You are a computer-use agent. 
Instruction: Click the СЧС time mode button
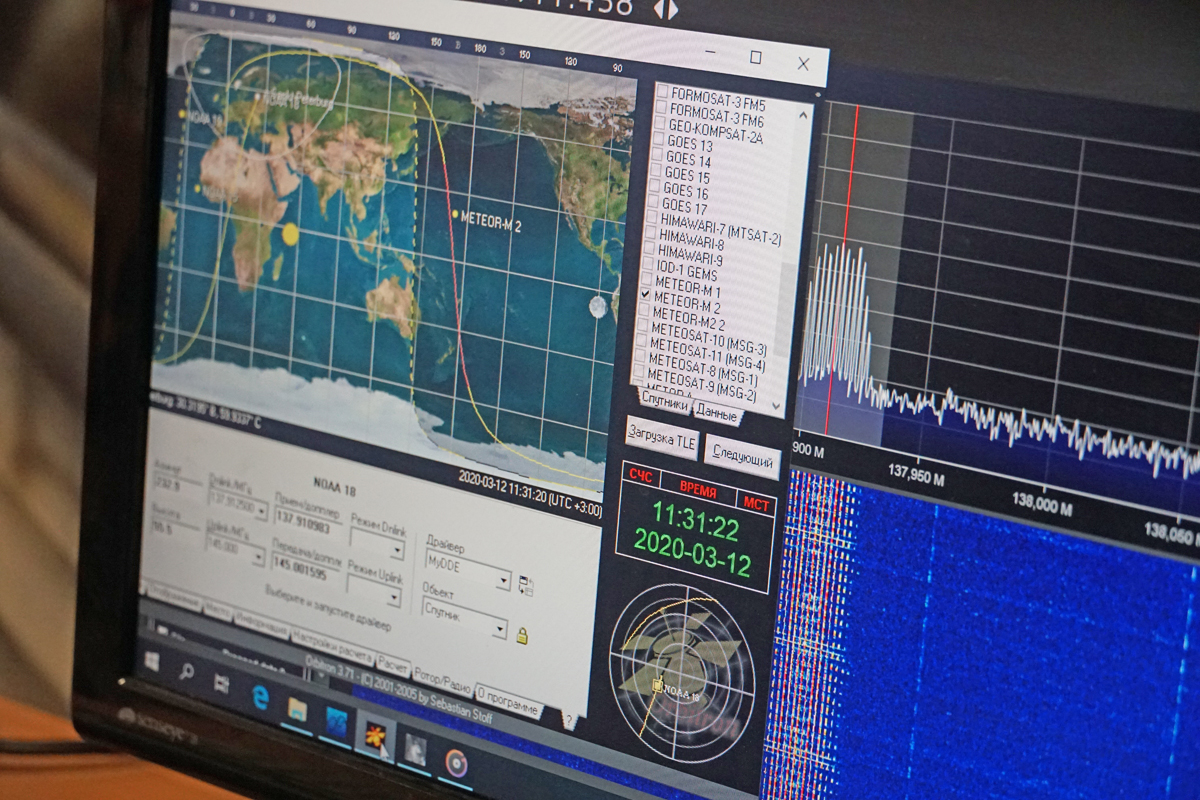click(640, 477)
